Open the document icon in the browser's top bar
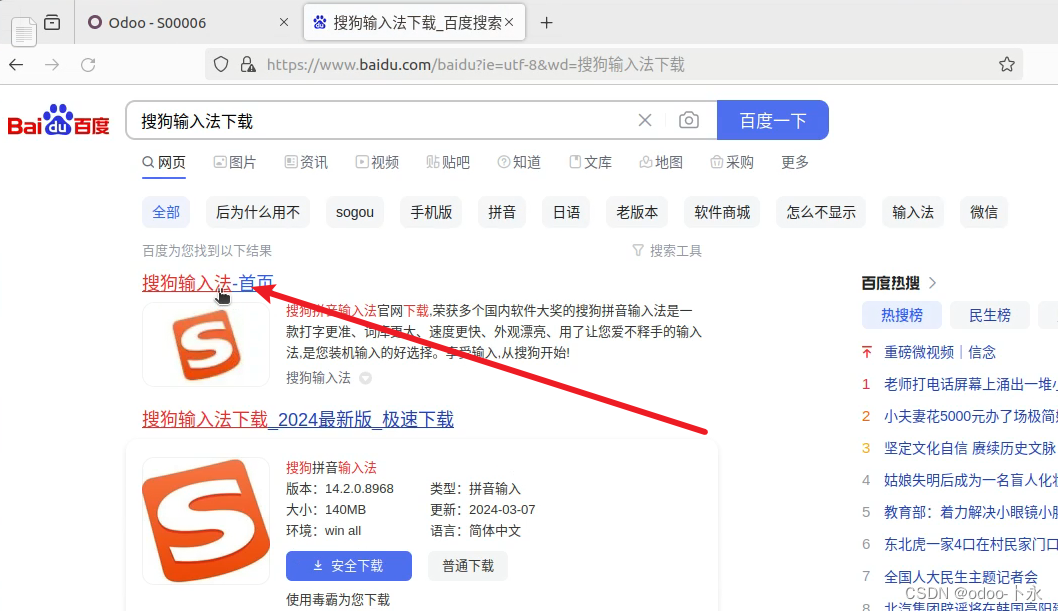This screenshot has height=611, width=1058. click(x=24, y=31)
